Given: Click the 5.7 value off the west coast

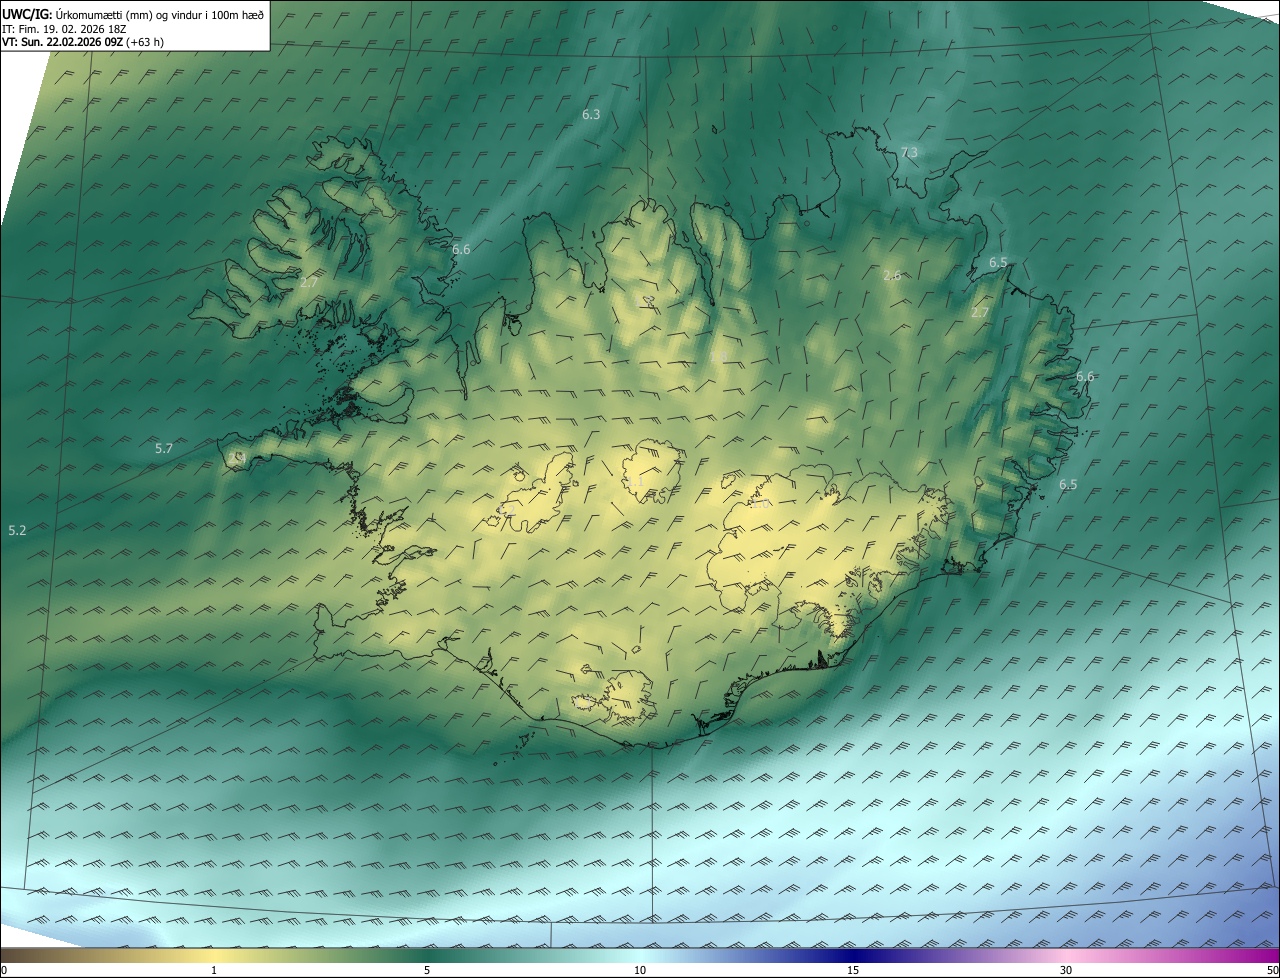Looking at the screenshot, I should click(164, 449).
